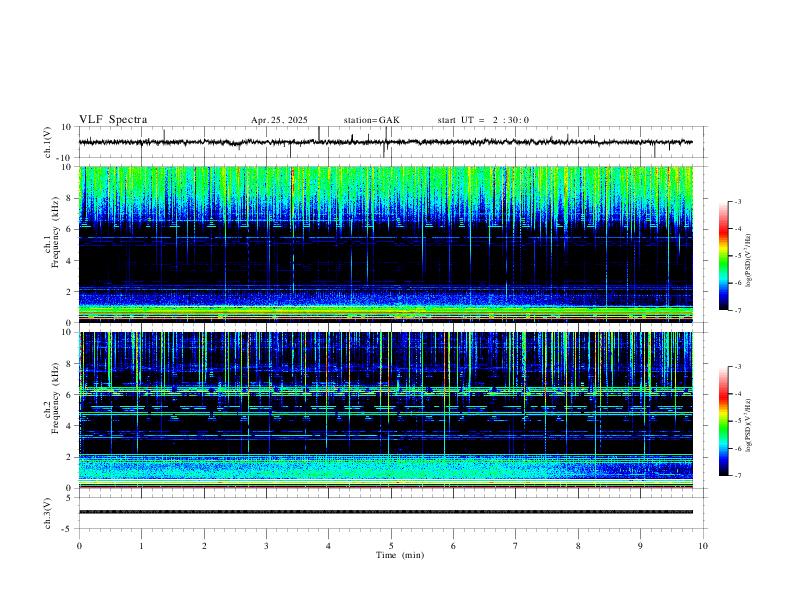Click the "8" kHz tick on ch.1 frequency axis
Image resolution: width=792 pixels, height=612 pixels.
click(70, 198)
